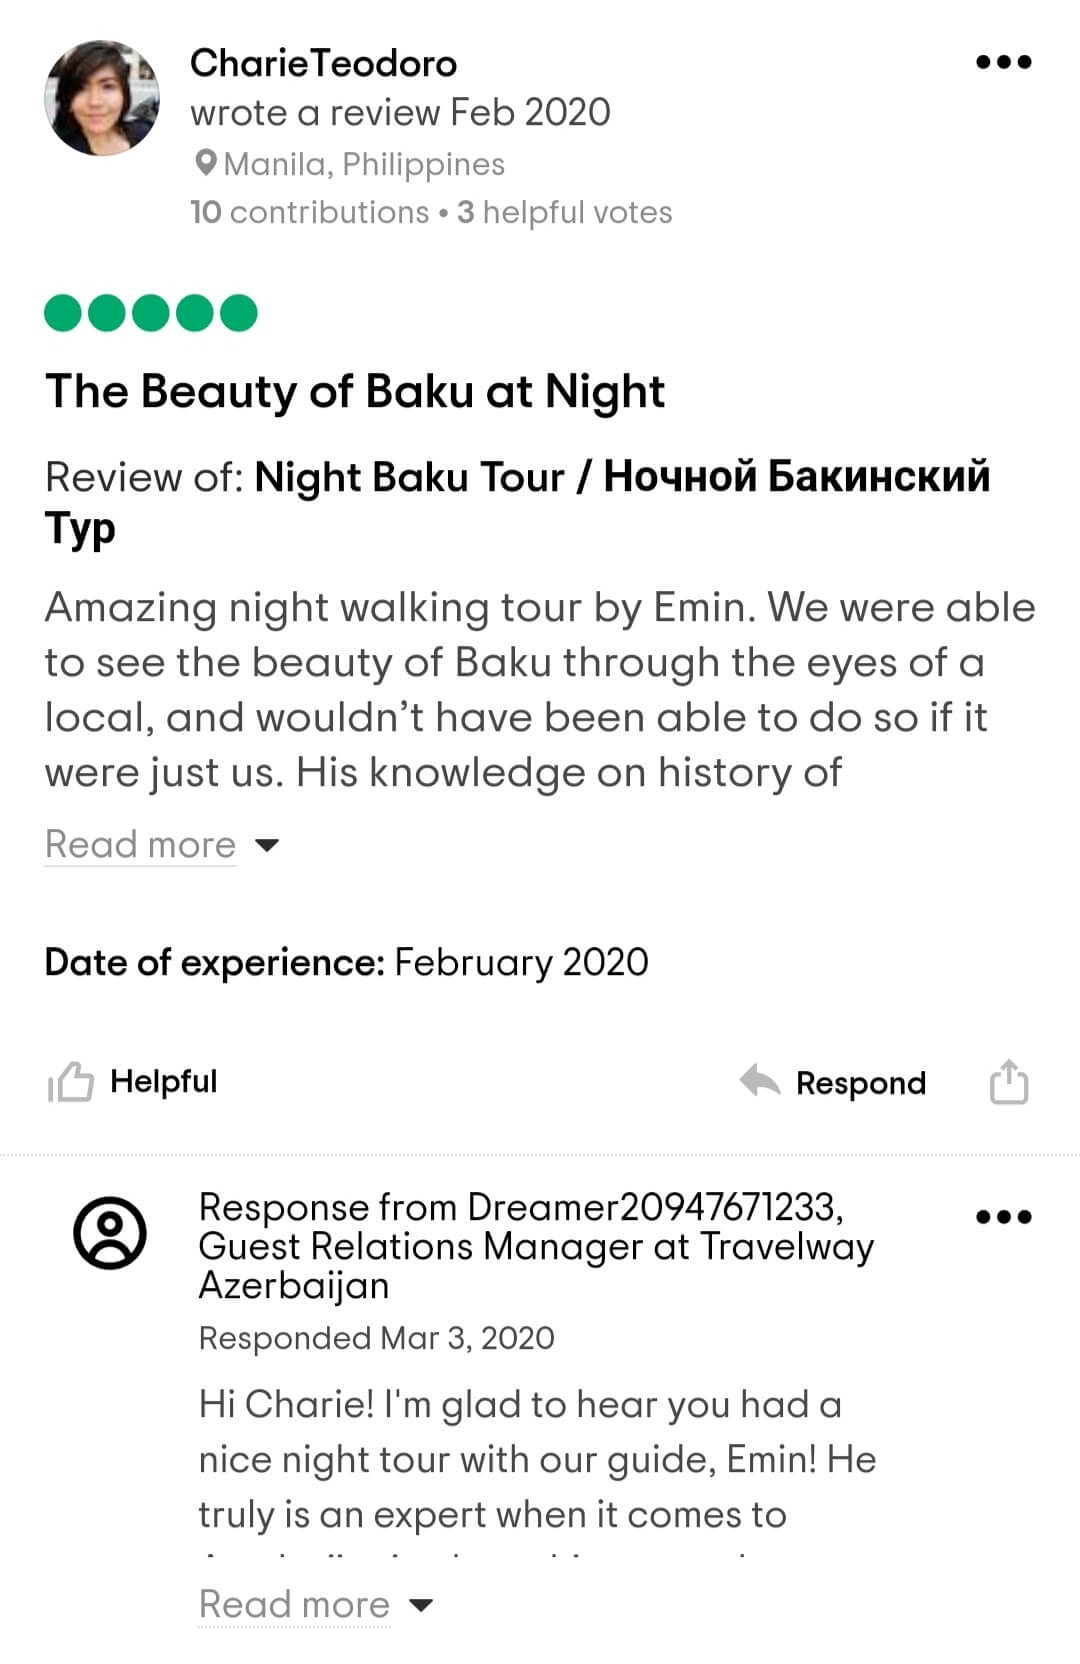Click the thumbs-up Helpful icon
The width and height of the screenshot is (1080, 1664).
(70, 1082)
